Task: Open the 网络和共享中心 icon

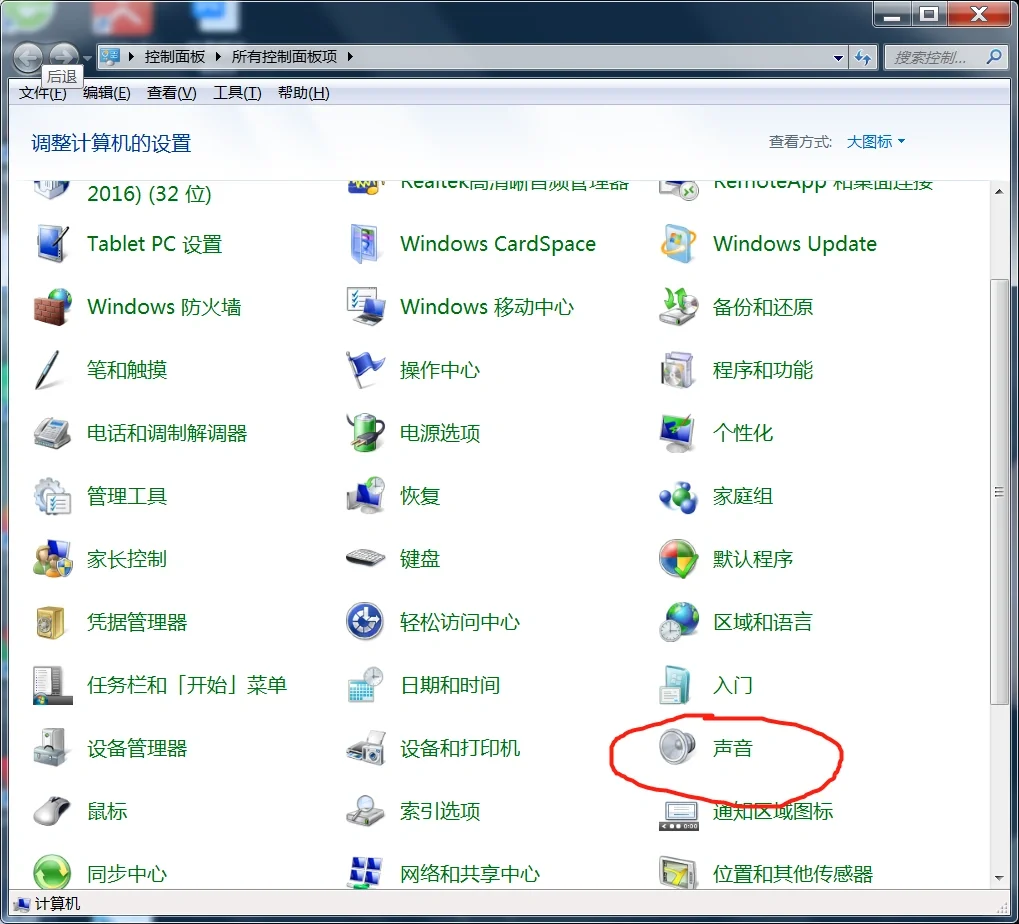Action: pos(365,873)
